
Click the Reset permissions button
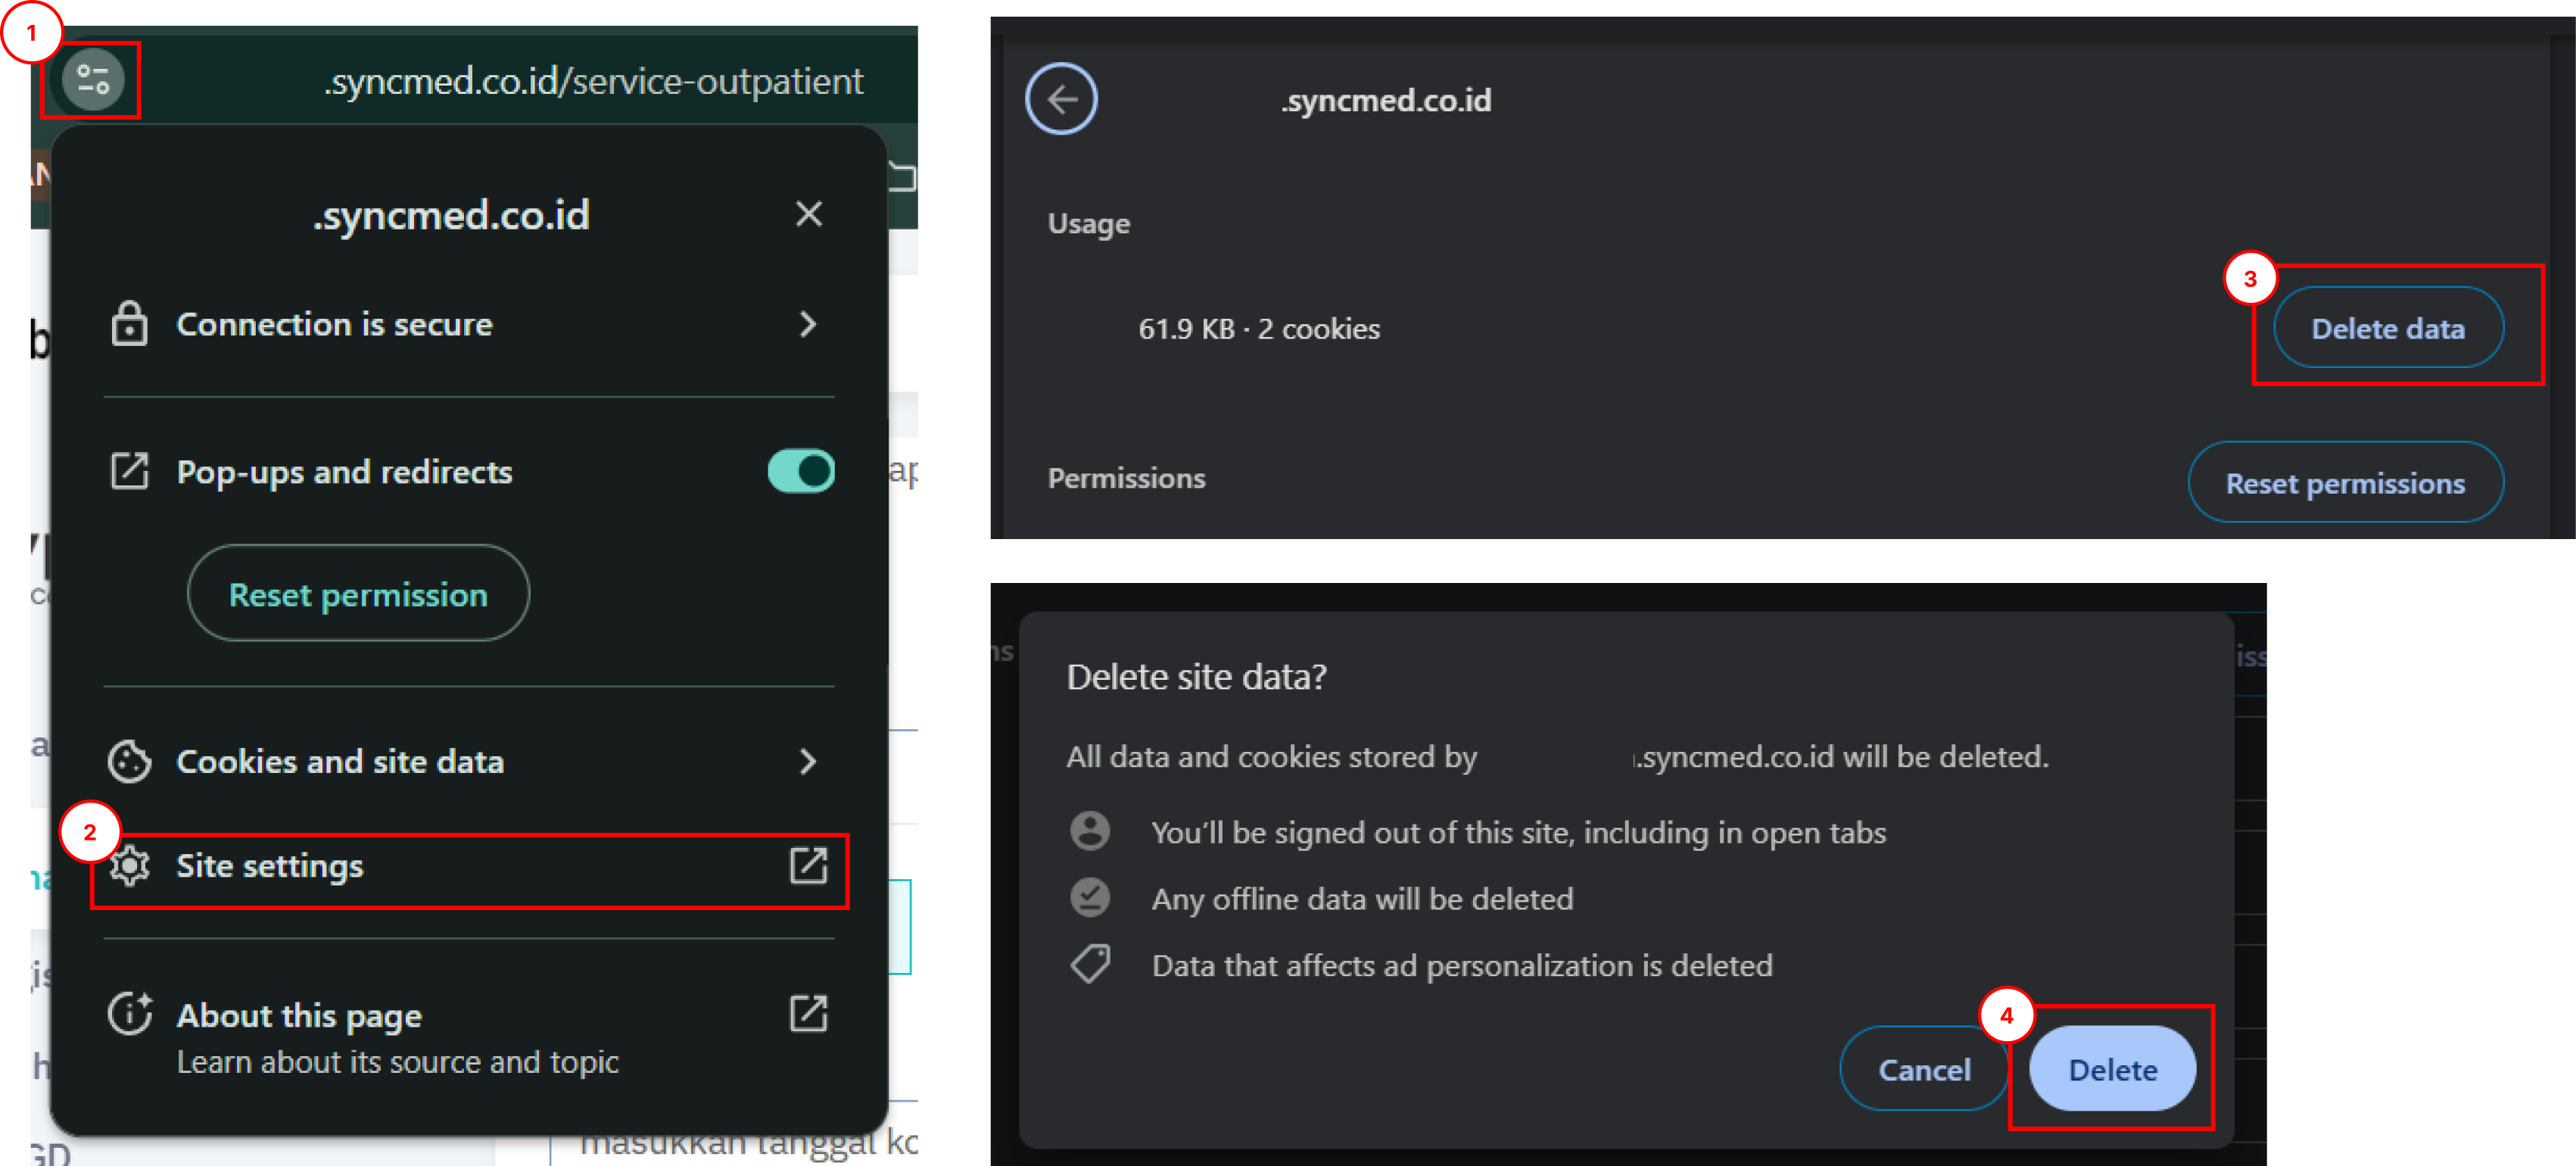click(2345, 483)
